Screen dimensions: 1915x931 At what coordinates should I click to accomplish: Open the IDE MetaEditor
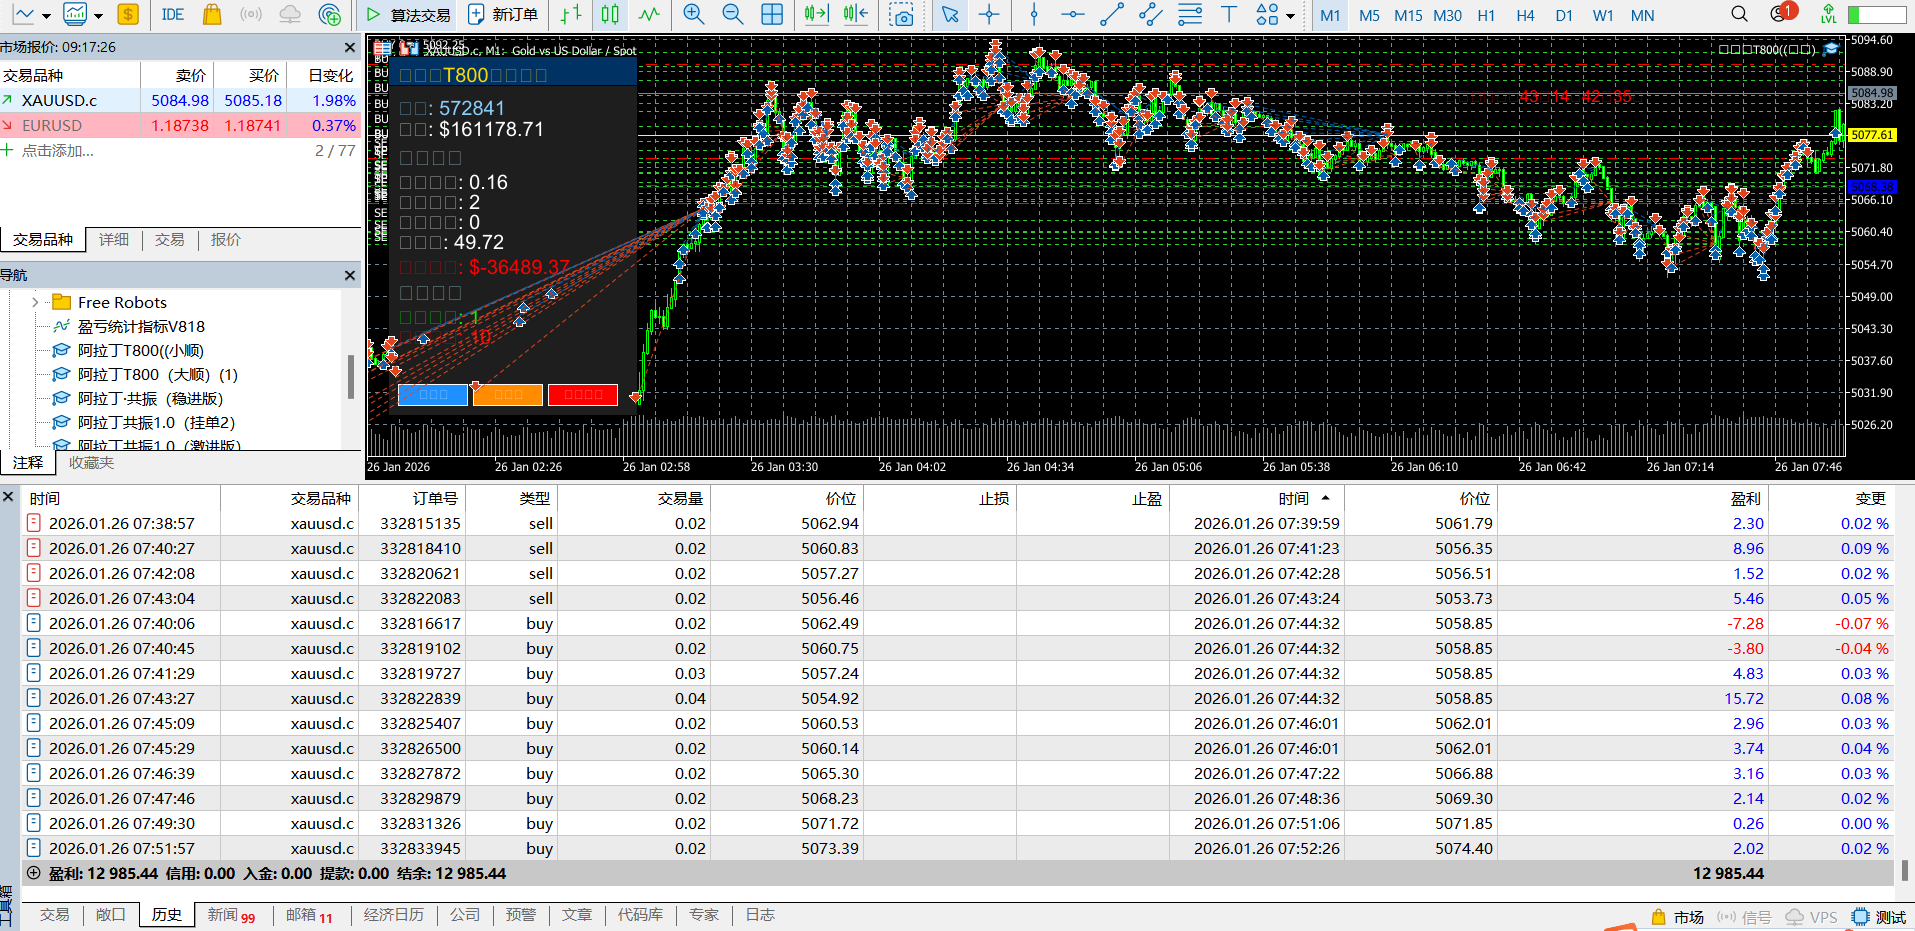click(x=173, y=15)
